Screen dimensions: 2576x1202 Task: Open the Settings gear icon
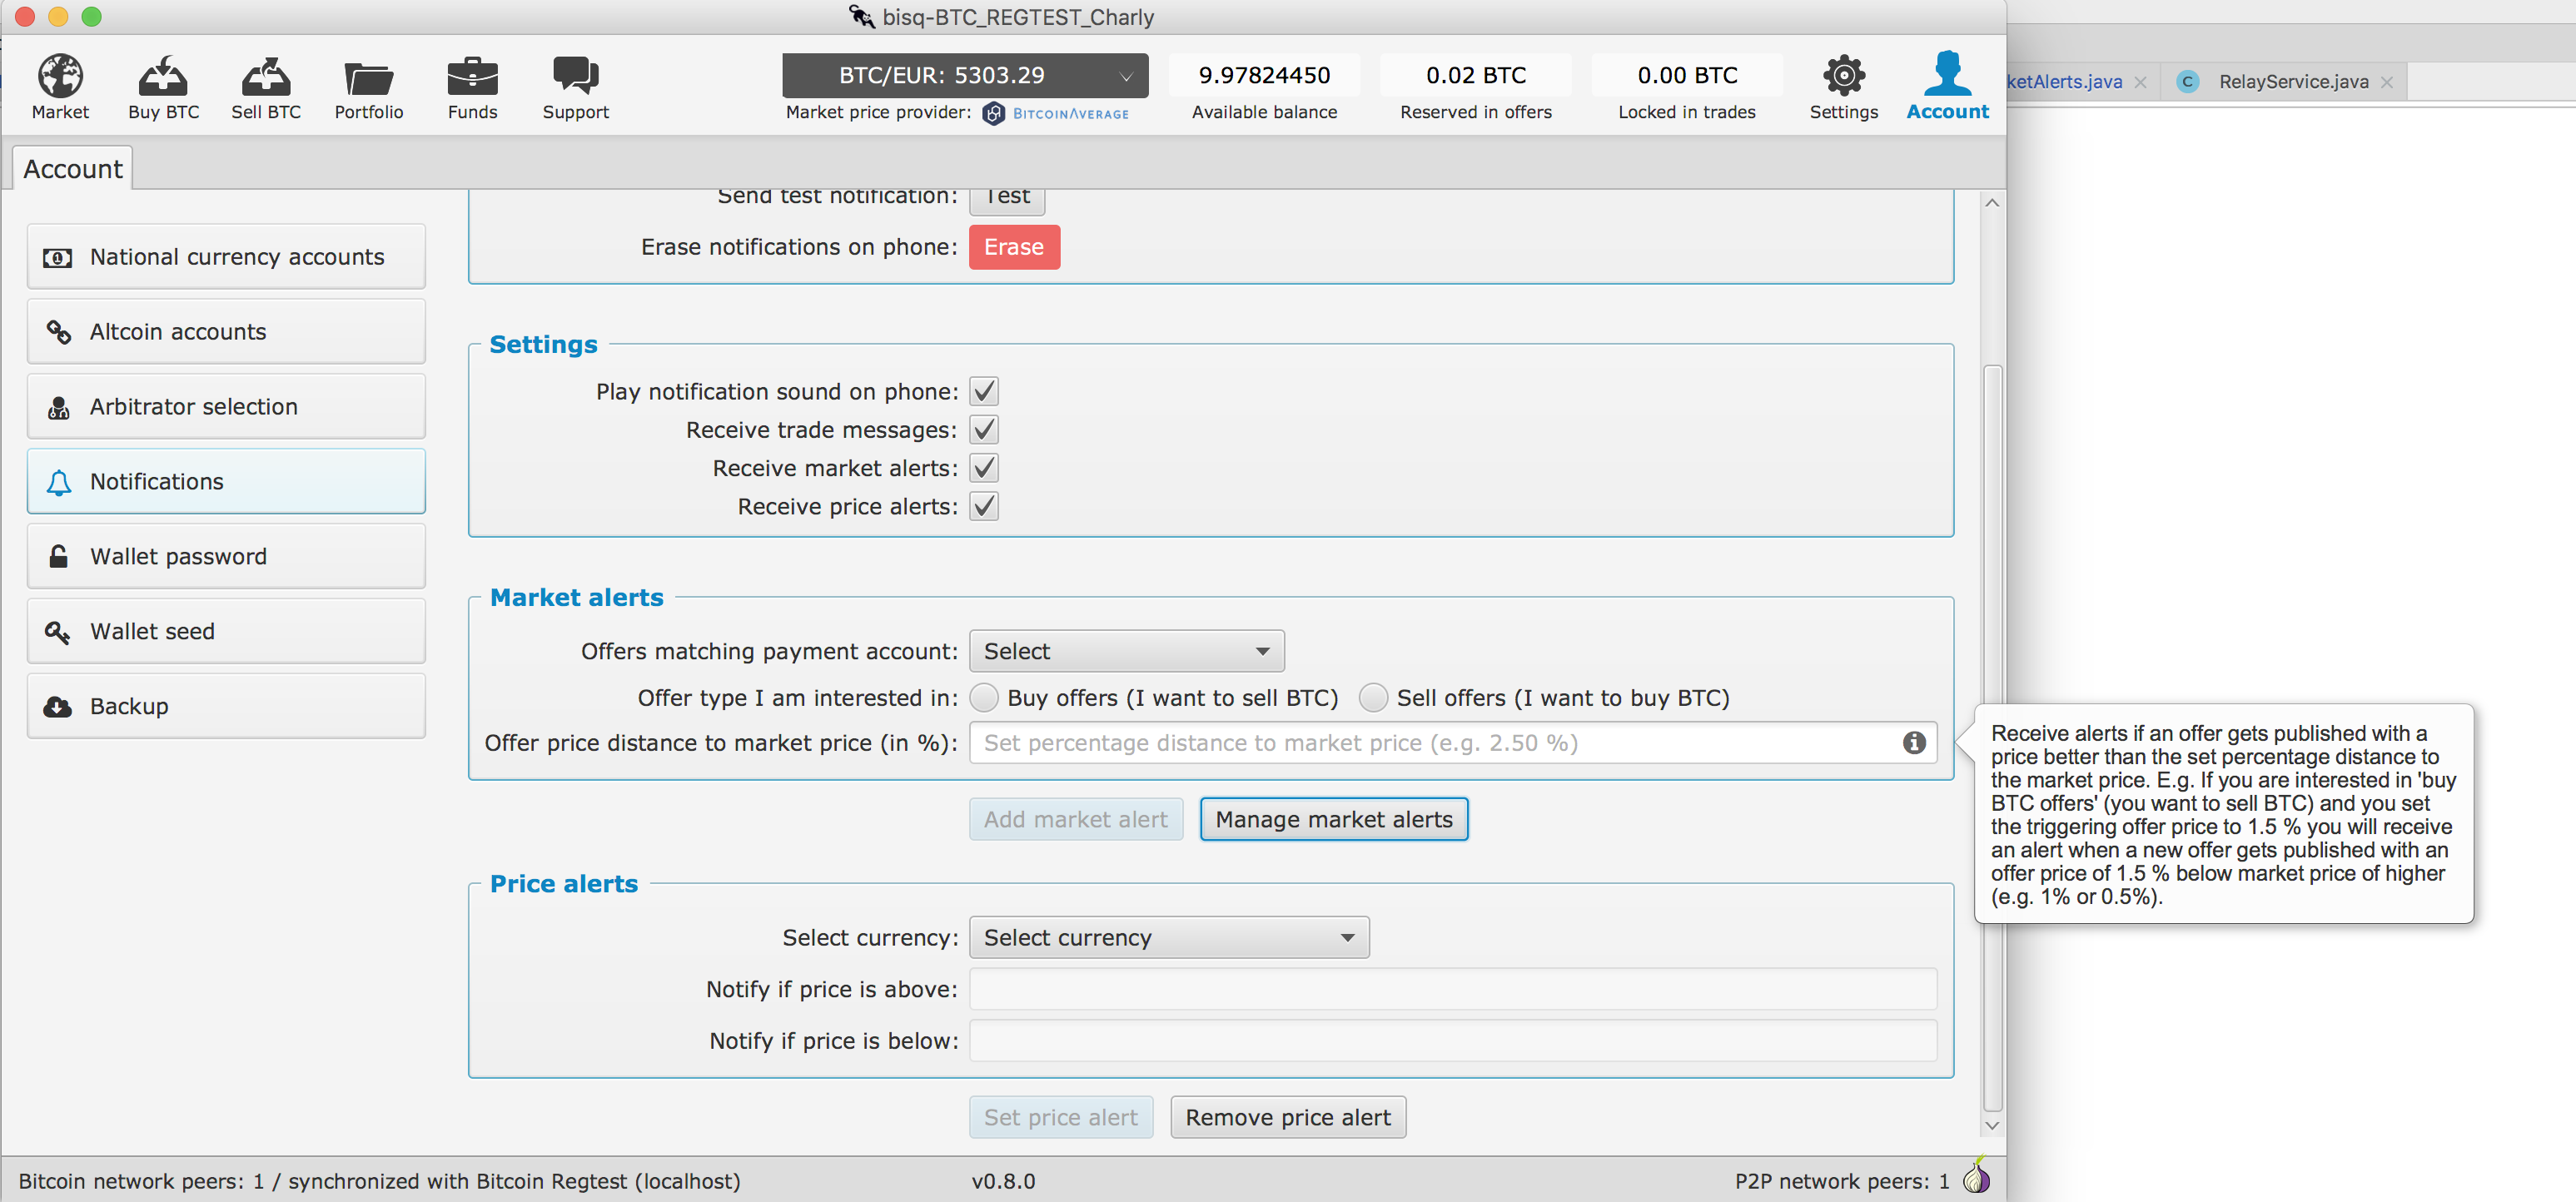point(1843,76)
